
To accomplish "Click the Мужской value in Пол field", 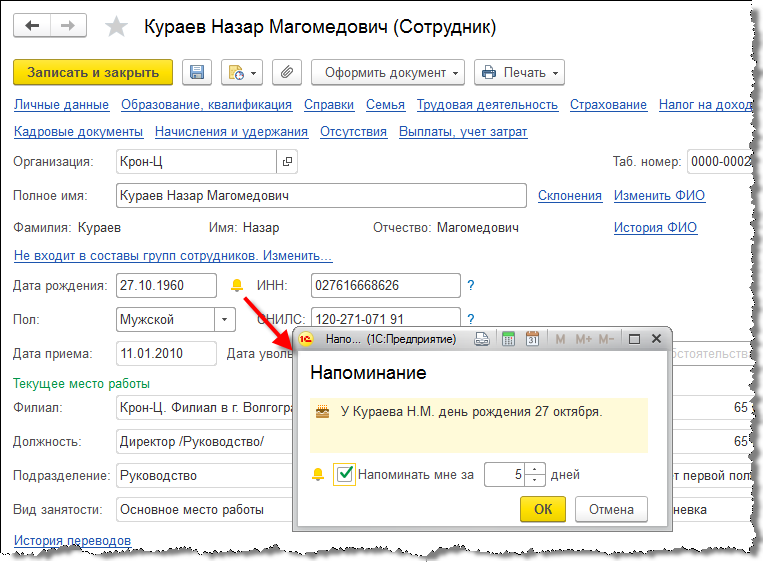I will pos(147,320).
